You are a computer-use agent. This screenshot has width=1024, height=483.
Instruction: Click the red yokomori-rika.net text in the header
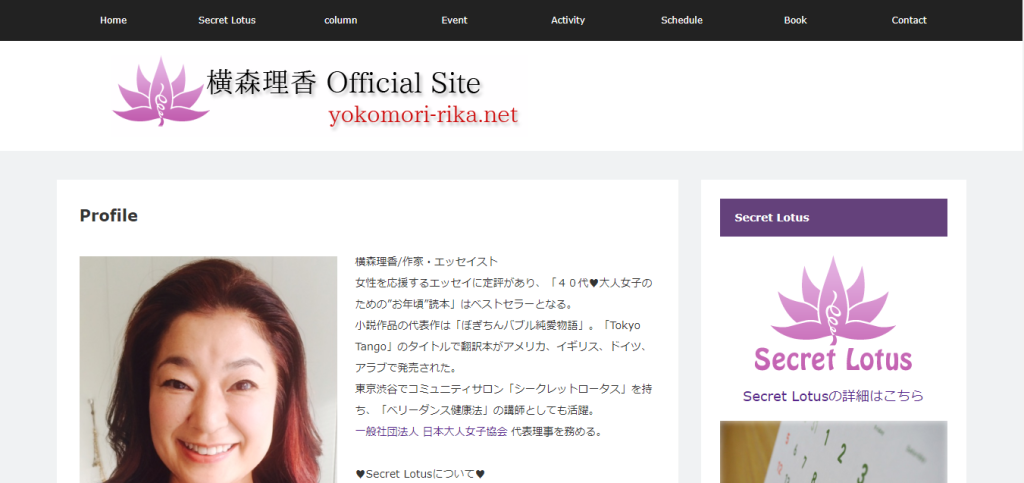(423, 116)
